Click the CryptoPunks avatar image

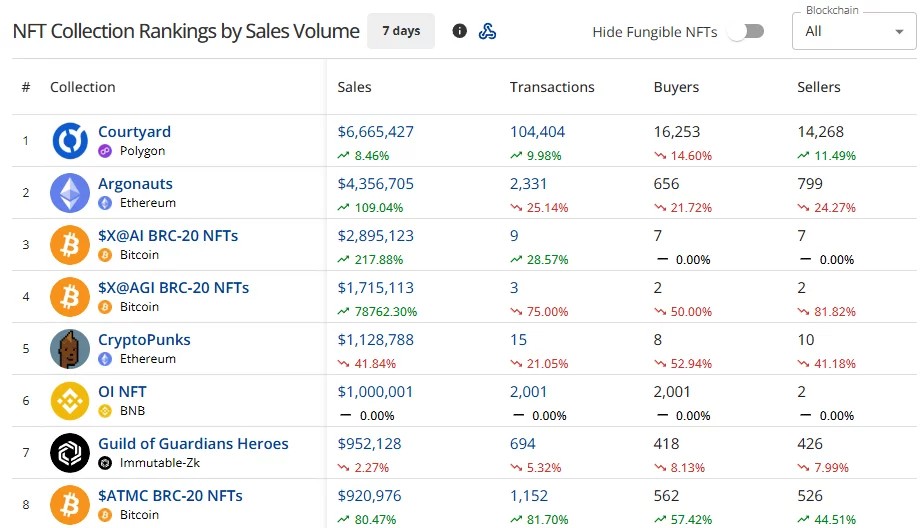70,348
